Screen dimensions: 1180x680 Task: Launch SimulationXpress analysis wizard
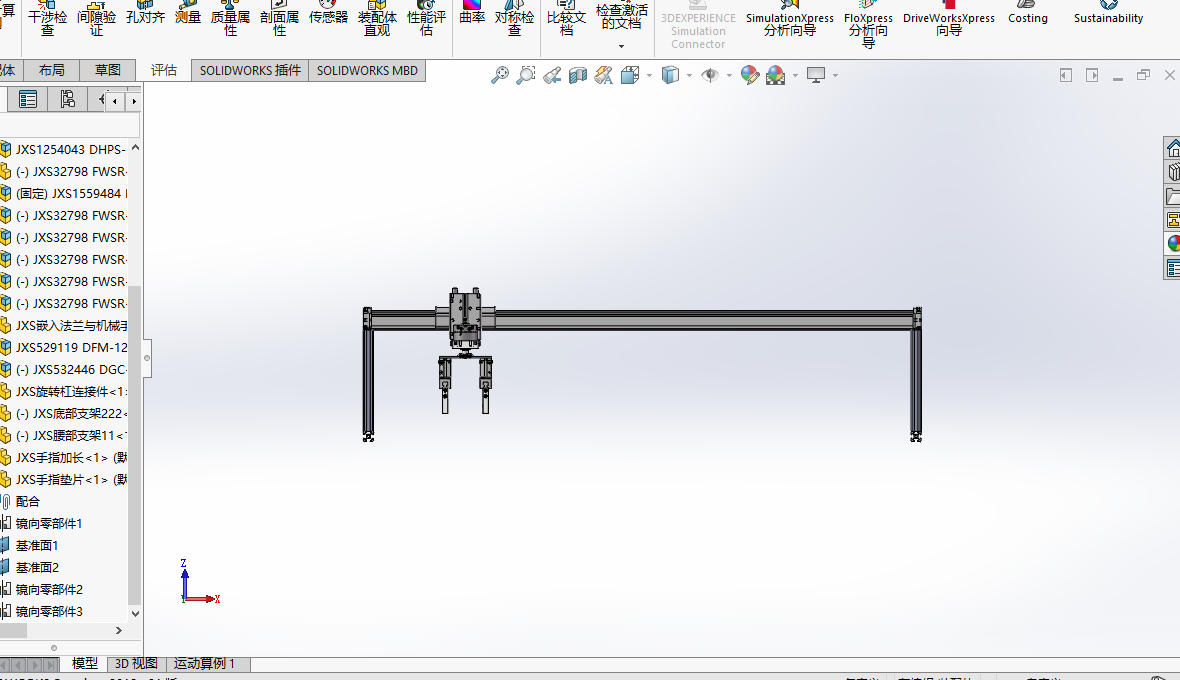point(789,21)
